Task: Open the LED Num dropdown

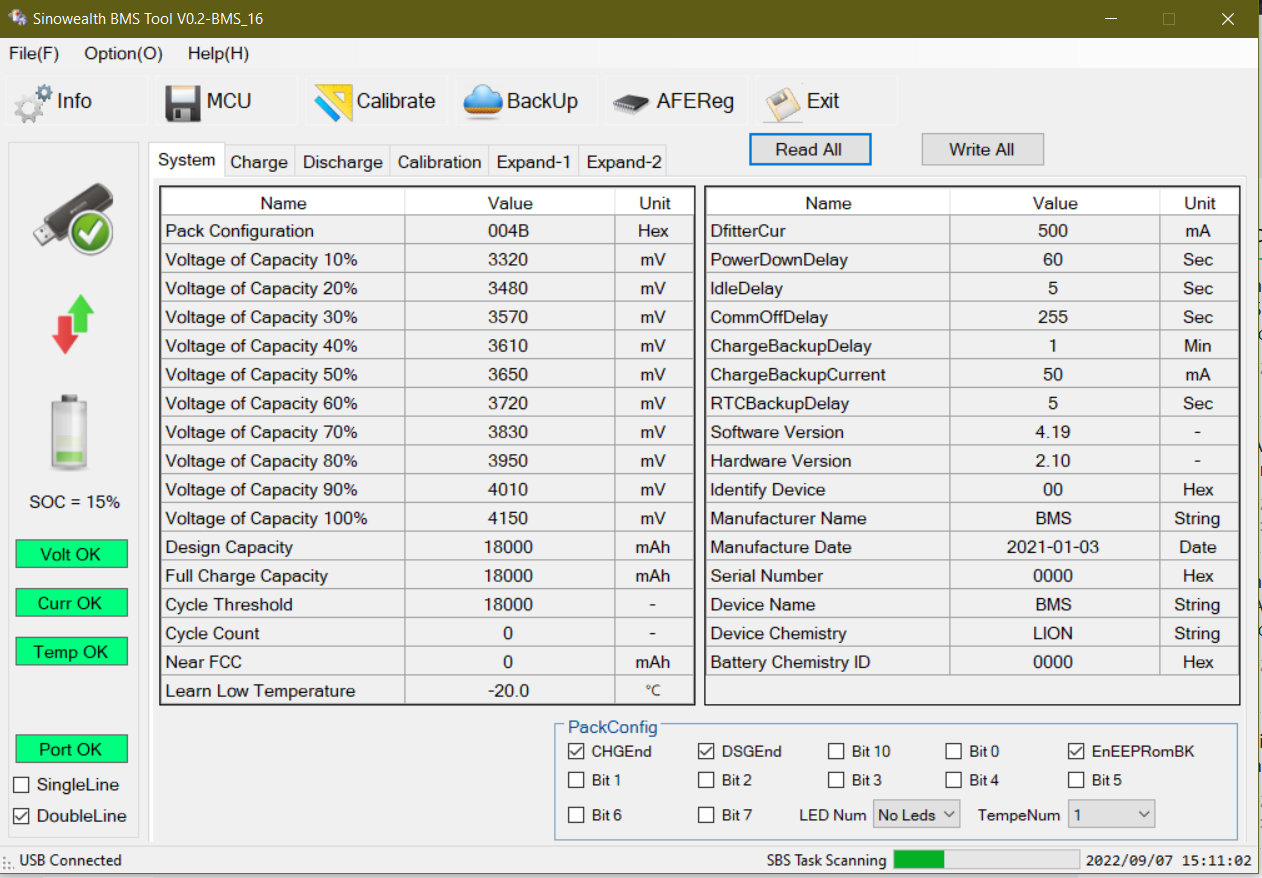Action: point(916,815)
